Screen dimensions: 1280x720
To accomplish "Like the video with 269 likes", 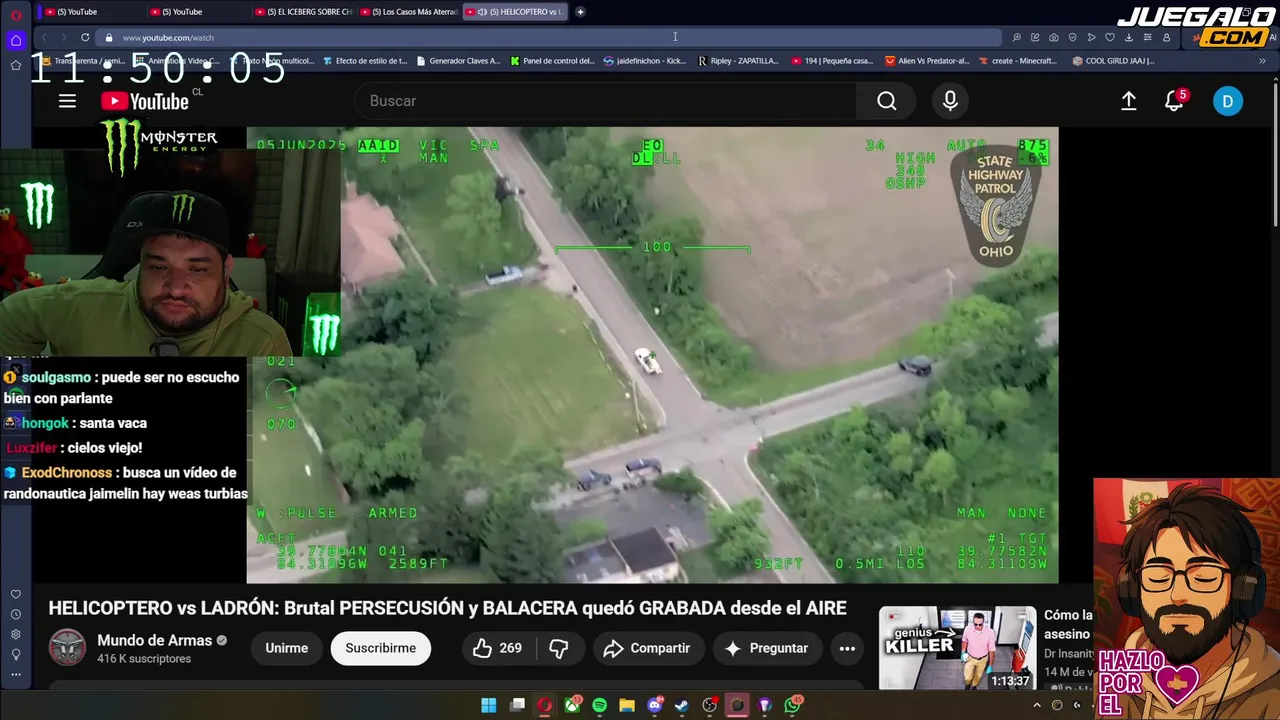I will pos(497,648).
